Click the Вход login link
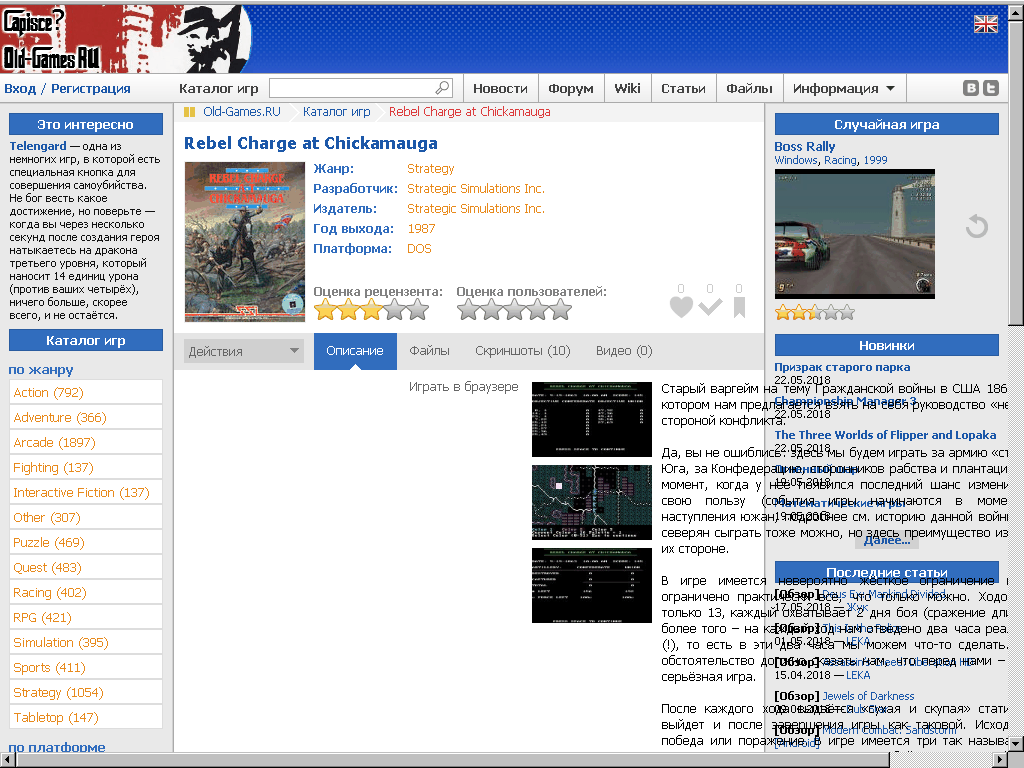Image resolution: width=1024 pixels, height=768 pixels. (x=20, y=89)
